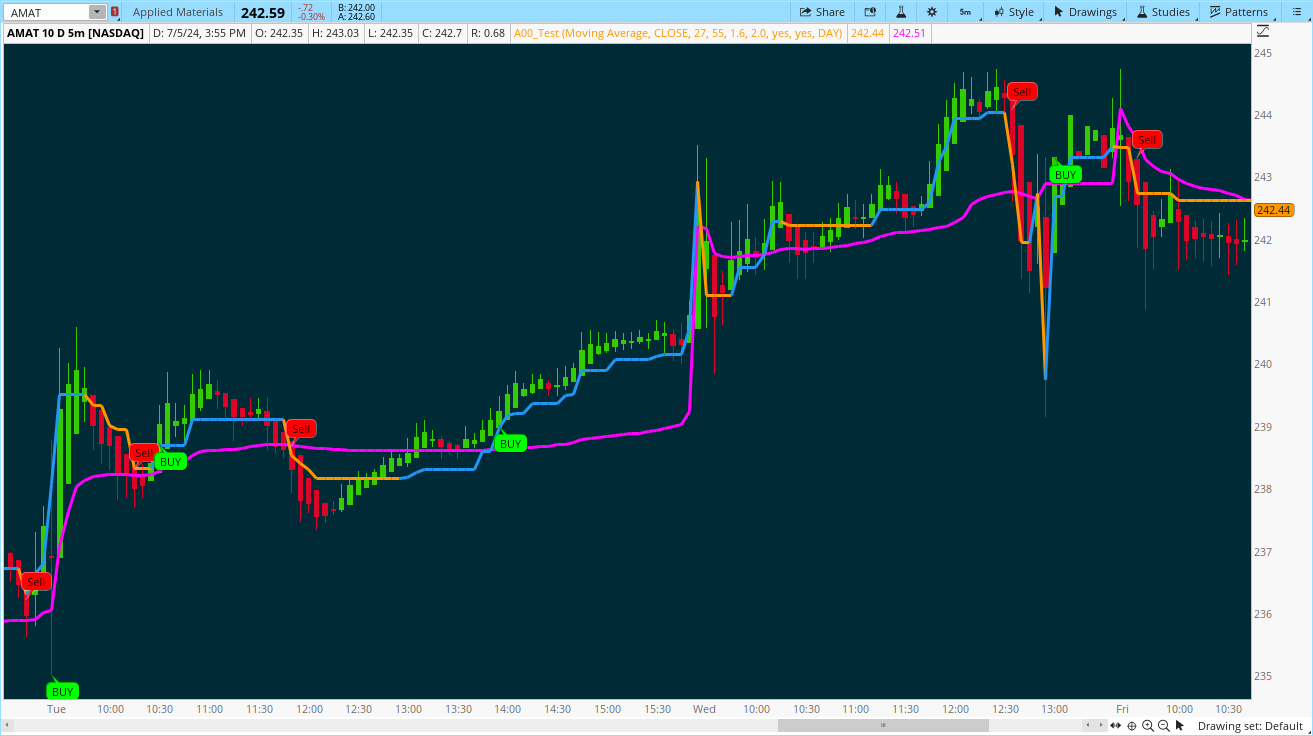Click the horizontal scrollbar thumb
The height and width of the screenshot is (736, 1313).
pyautogui.click(x=883, y=725)
